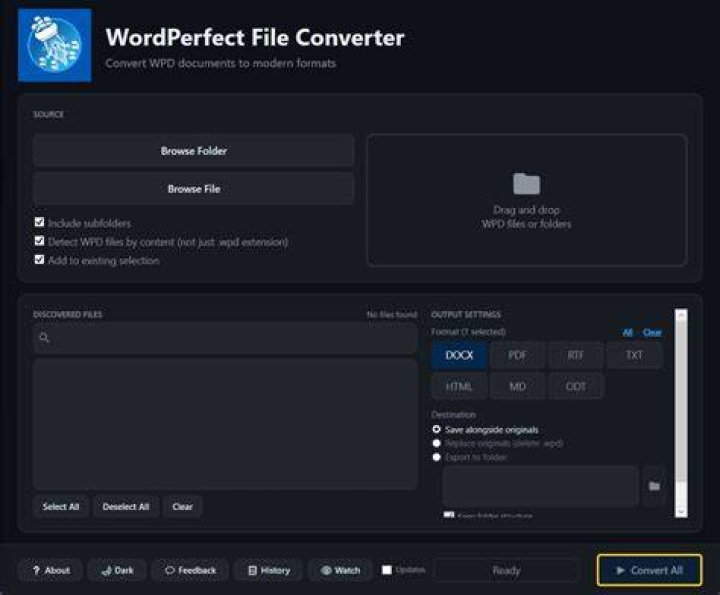720x595 pixels.
Task: Toggle Detect WPD files by content checkbox
Action: point(39,241)
